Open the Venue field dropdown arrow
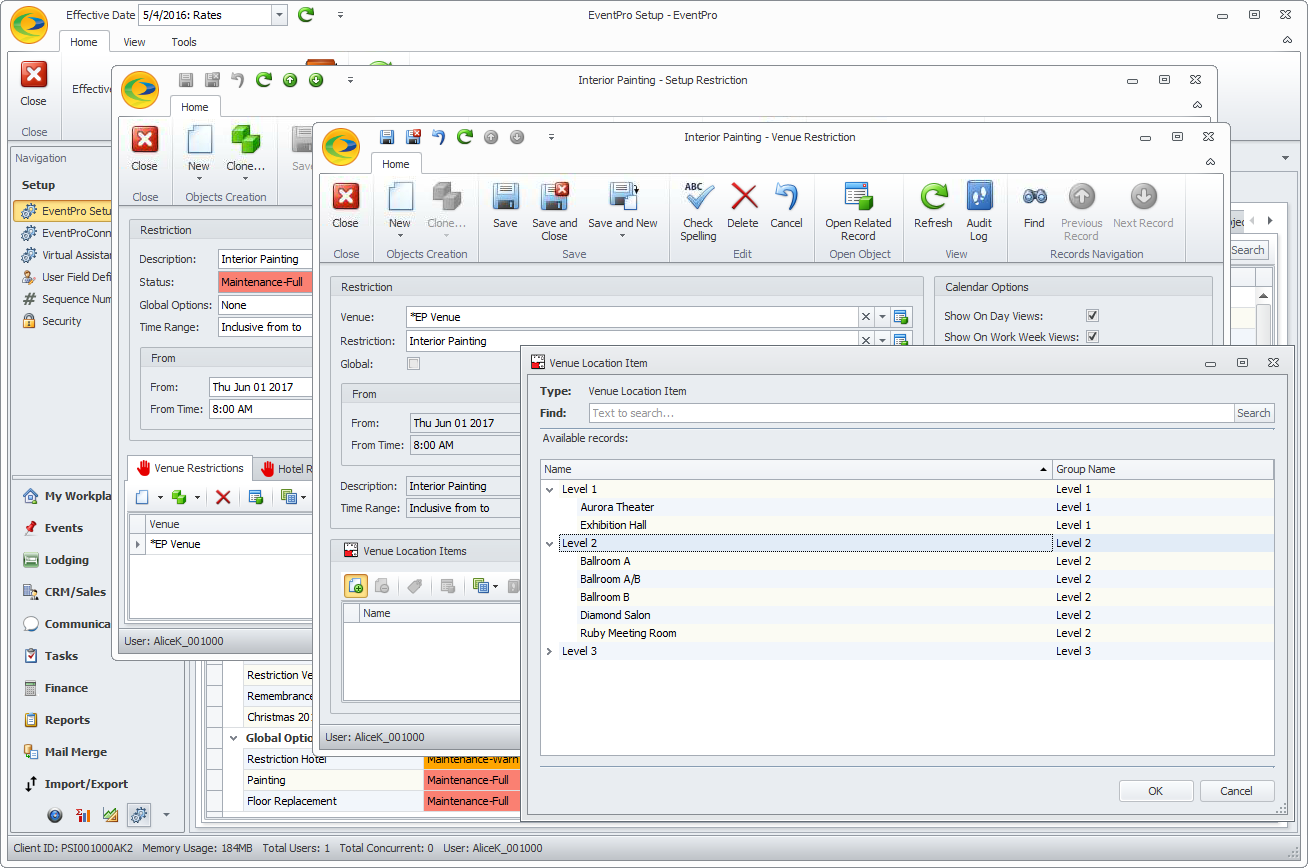 pyautogui.click(x=882, y=317)
